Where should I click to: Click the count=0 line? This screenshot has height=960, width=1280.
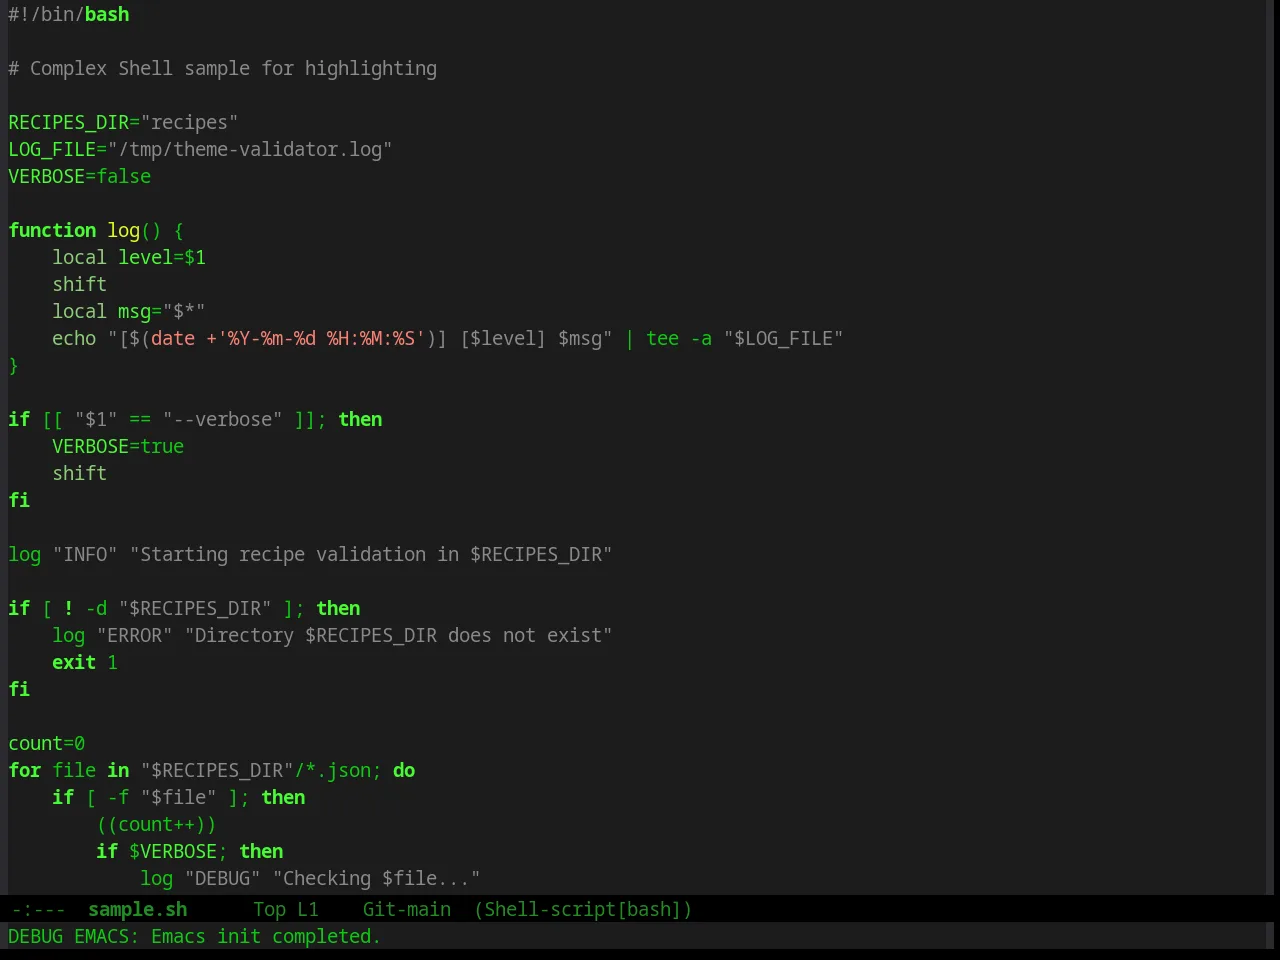click(47, 743)
